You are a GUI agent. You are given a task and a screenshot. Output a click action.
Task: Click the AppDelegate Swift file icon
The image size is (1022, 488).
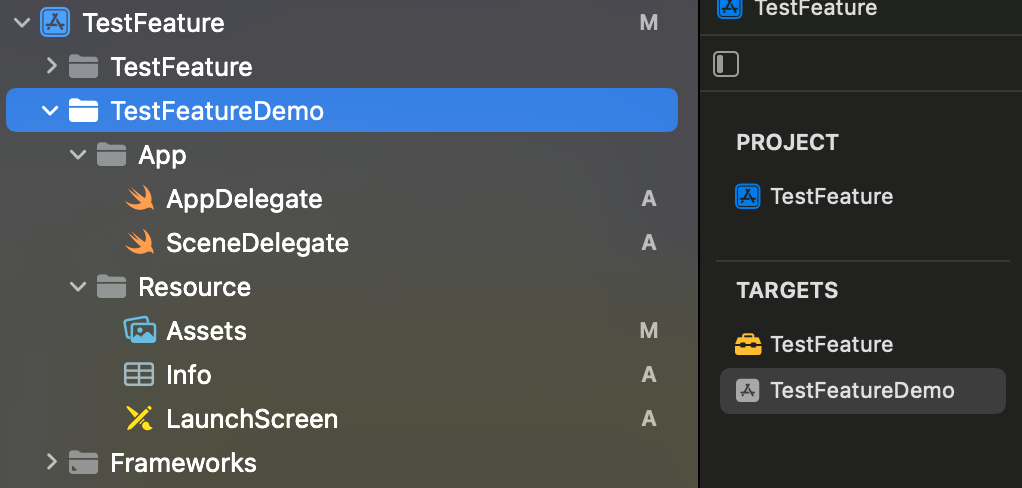[x=139, y=199]
